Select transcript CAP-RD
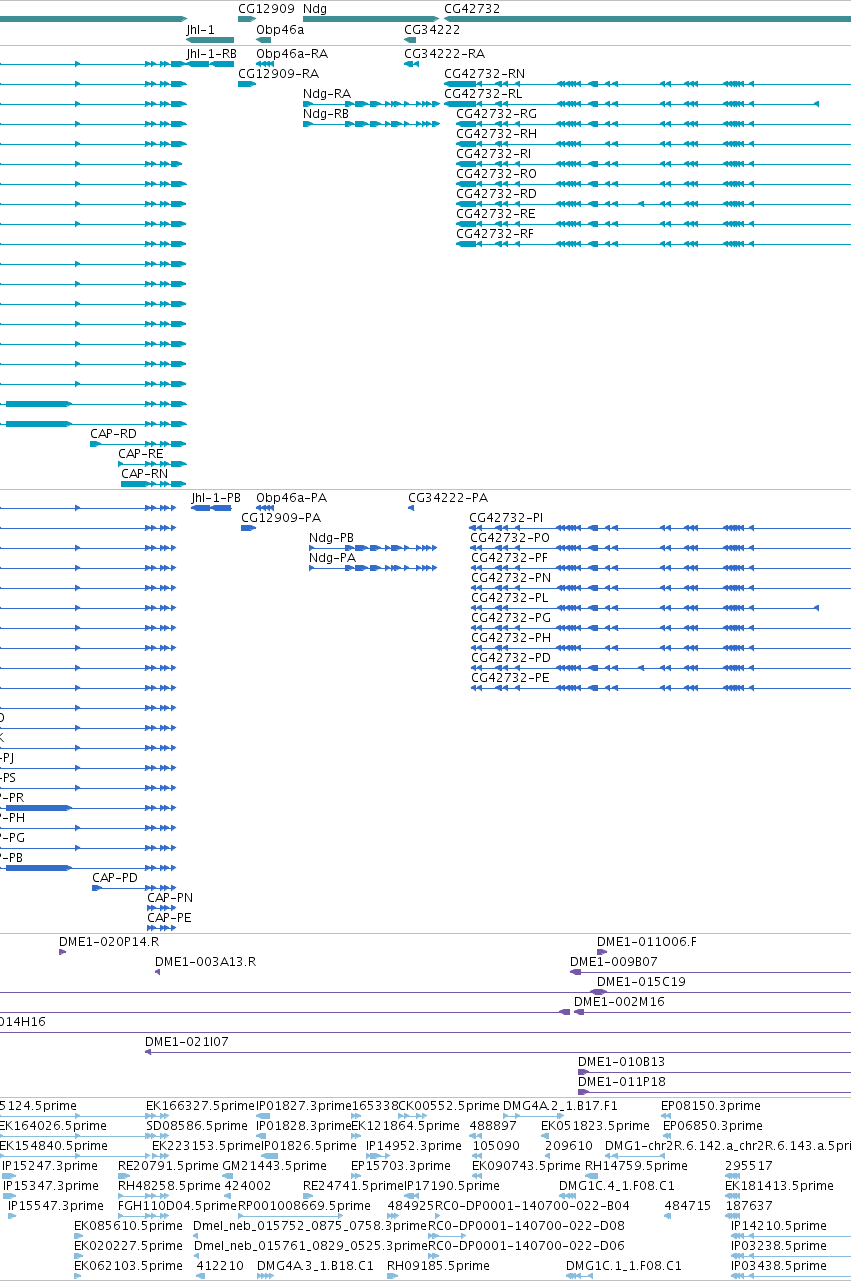Screen dimensions: 851x1281 [x=113, y=434]
